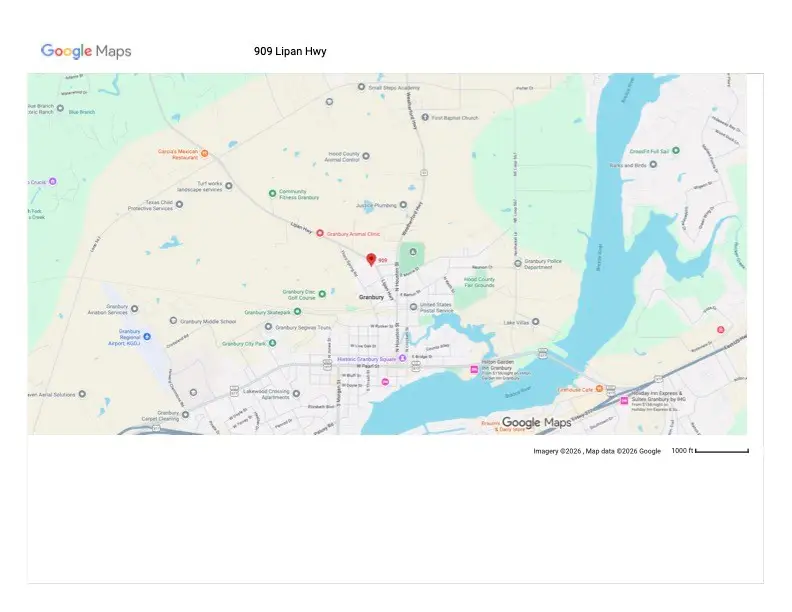Click Granbury Carpet Cleaning marker

pos(185,415)
